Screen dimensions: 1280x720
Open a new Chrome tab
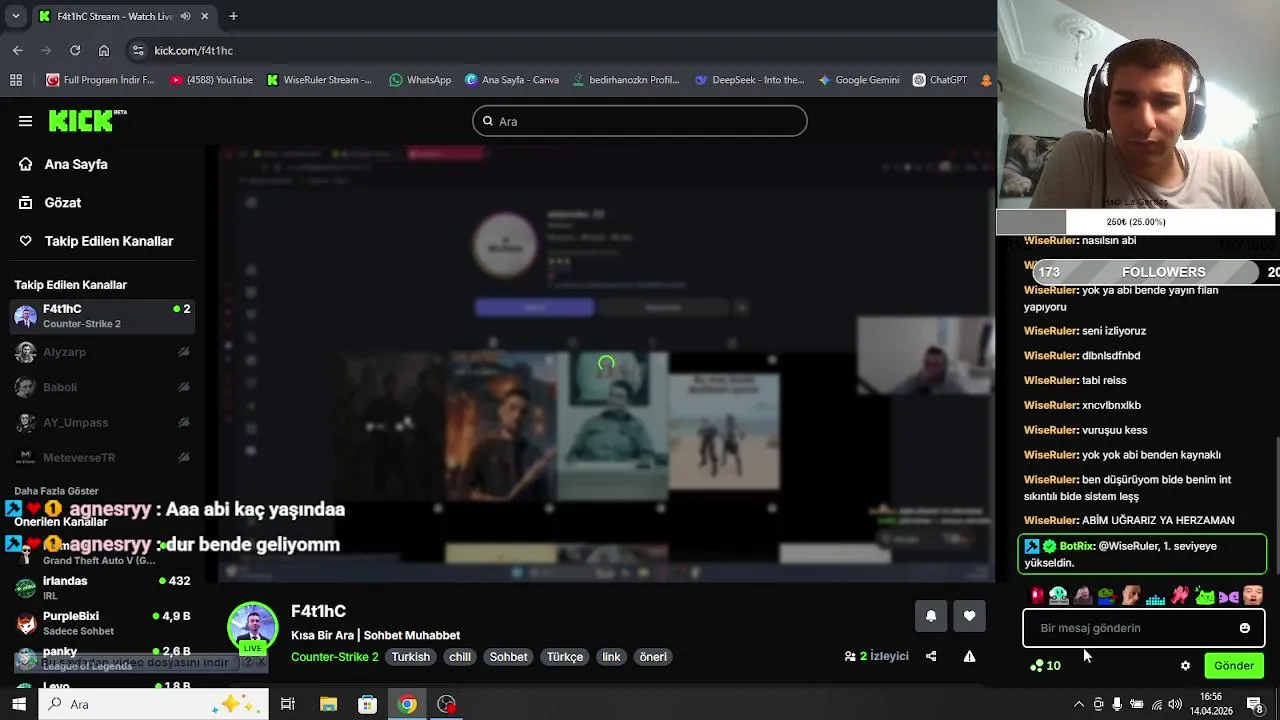[233, 16]
